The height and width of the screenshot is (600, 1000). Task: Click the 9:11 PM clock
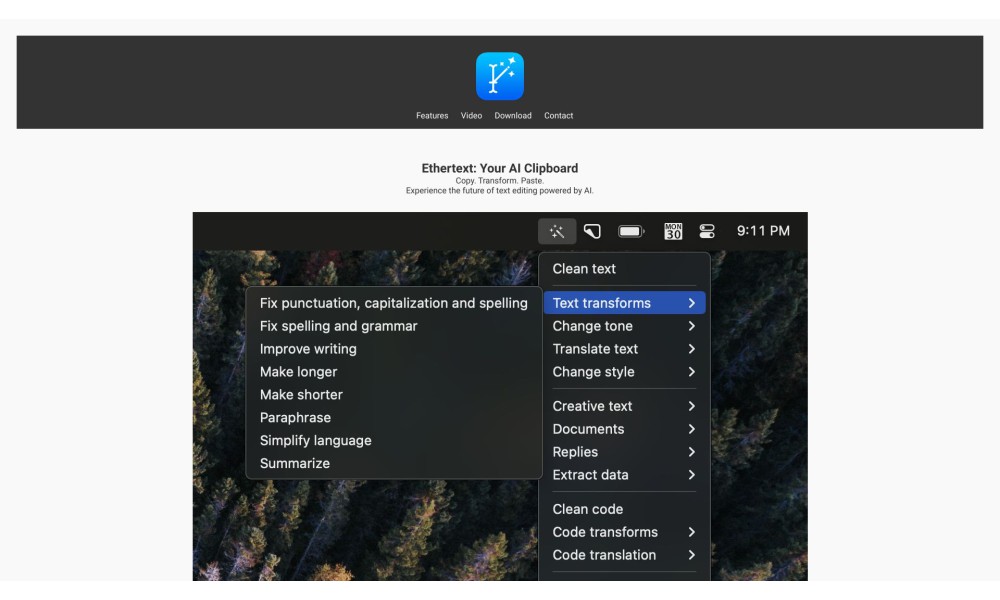763,231
